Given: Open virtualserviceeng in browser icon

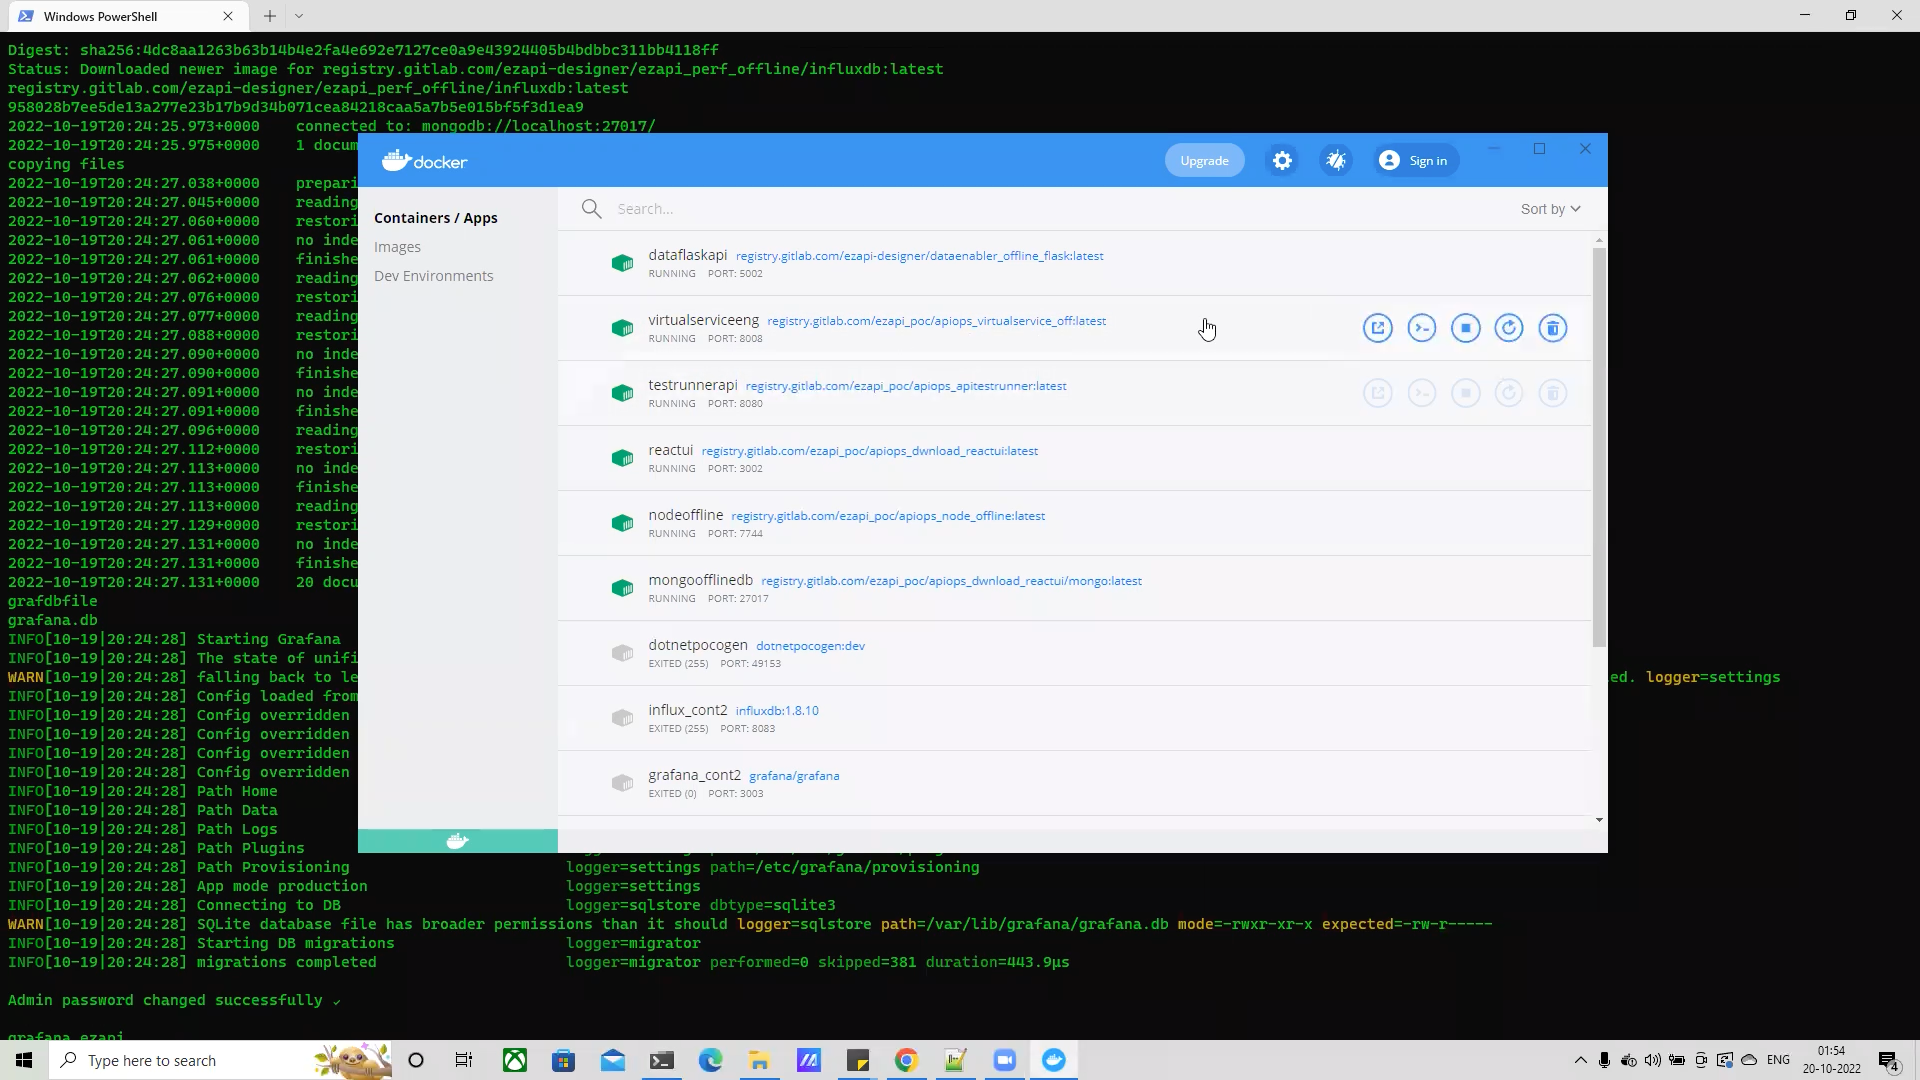Looking at the screenshot, I should (x=1377, y=328).
